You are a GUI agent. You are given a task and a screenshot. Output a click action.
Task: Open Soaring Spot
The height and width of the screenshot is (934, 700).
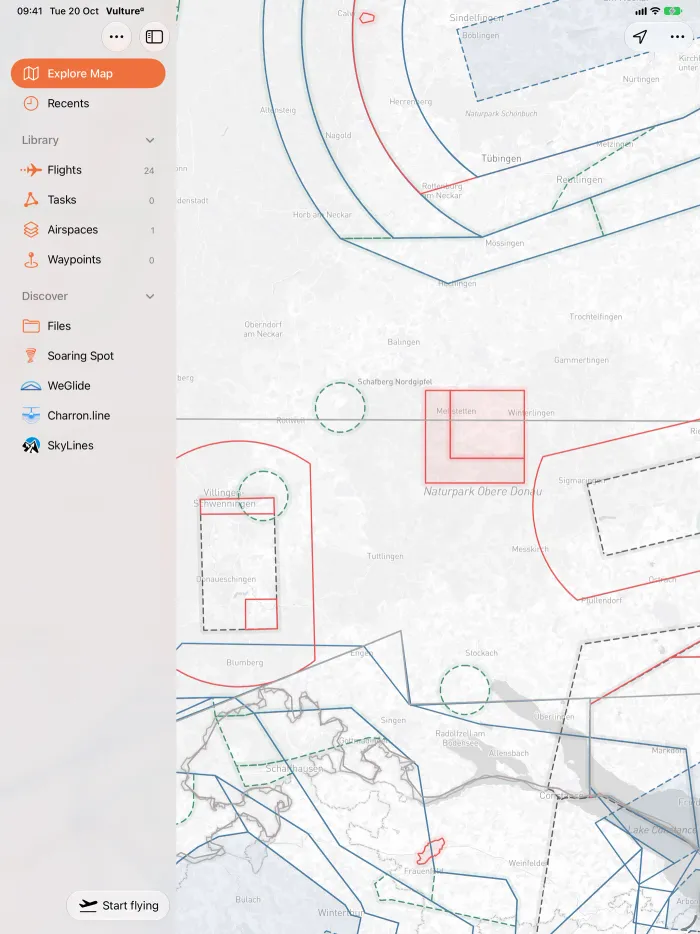tap(88, 356)
